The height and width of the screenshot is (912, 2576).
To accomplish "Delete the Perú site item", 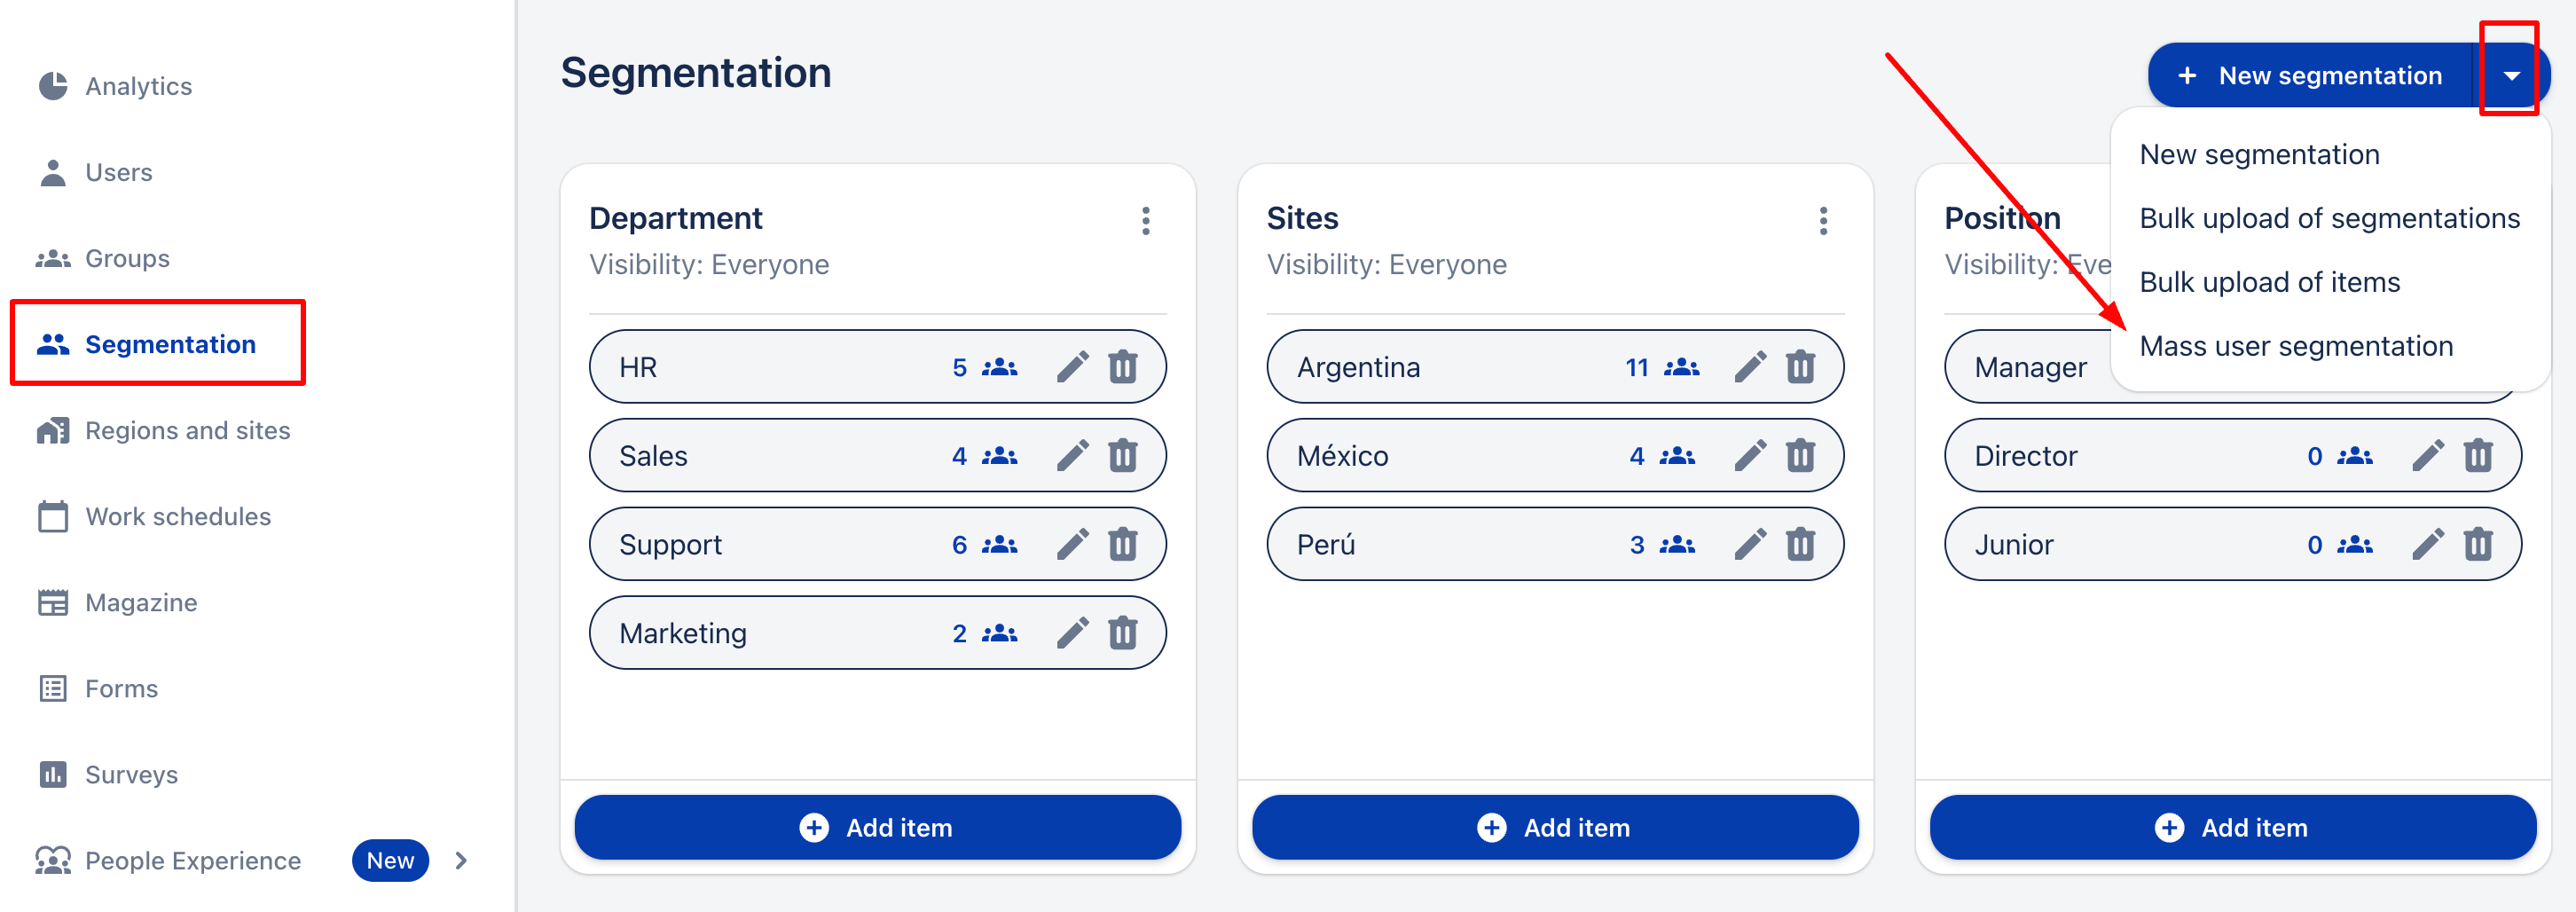I will coord(1800,545).
